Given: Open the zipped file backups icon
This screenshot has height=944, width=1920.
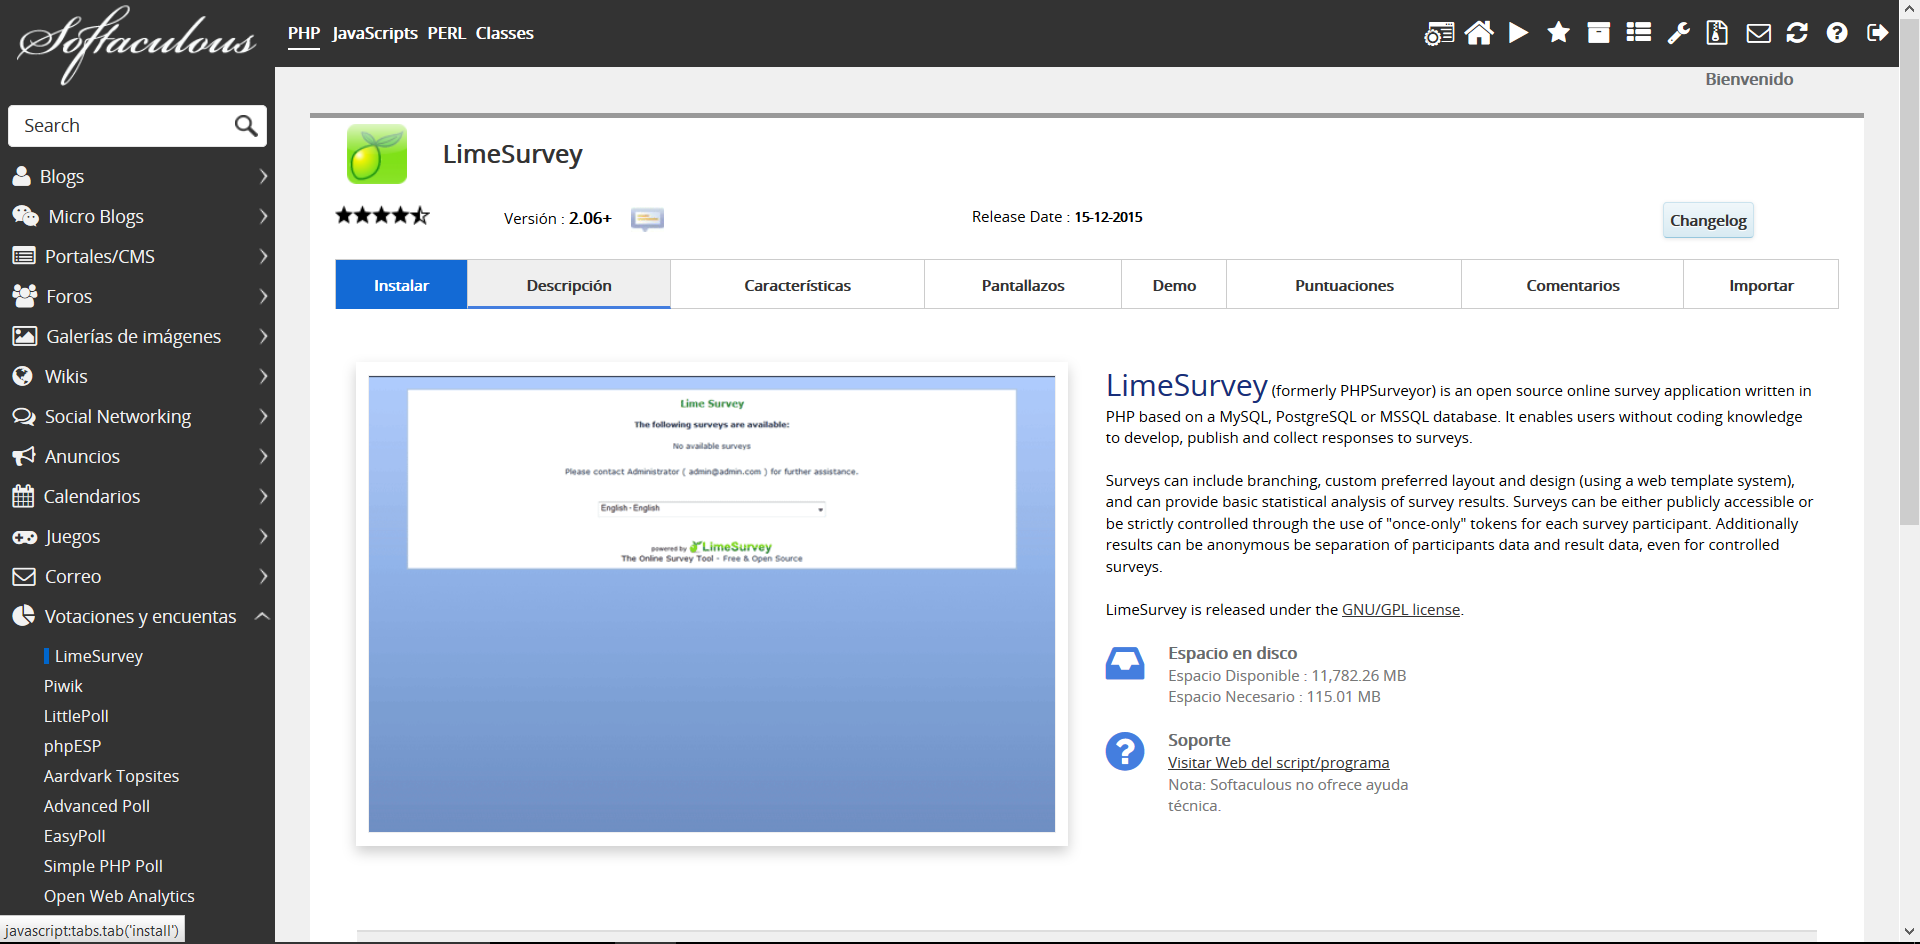Looking at the screenshot, I should (1717, 33).
